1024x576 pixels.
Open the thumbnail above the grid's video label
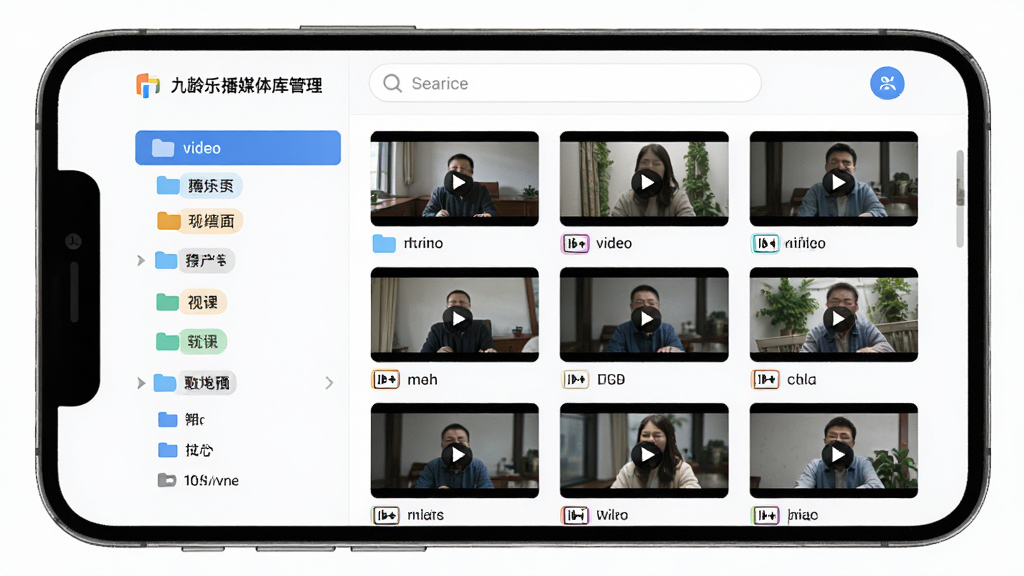point(644,179)
